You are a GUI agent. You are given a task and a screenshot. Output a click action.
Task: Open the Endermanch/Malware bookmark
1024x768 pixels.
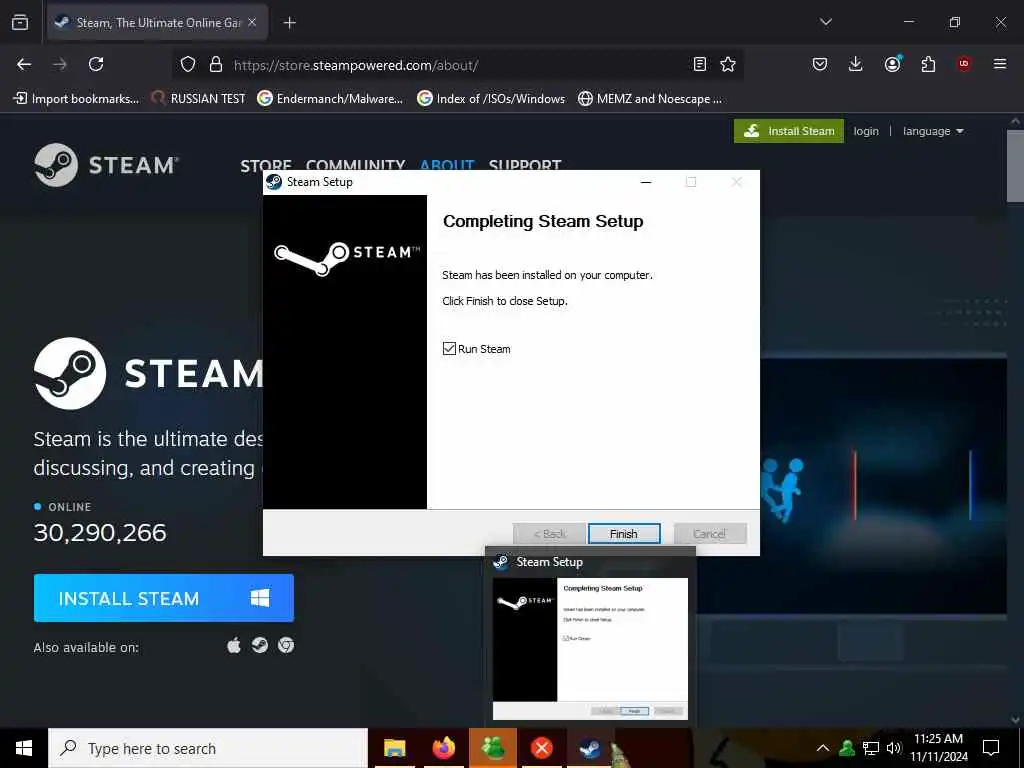330,99
